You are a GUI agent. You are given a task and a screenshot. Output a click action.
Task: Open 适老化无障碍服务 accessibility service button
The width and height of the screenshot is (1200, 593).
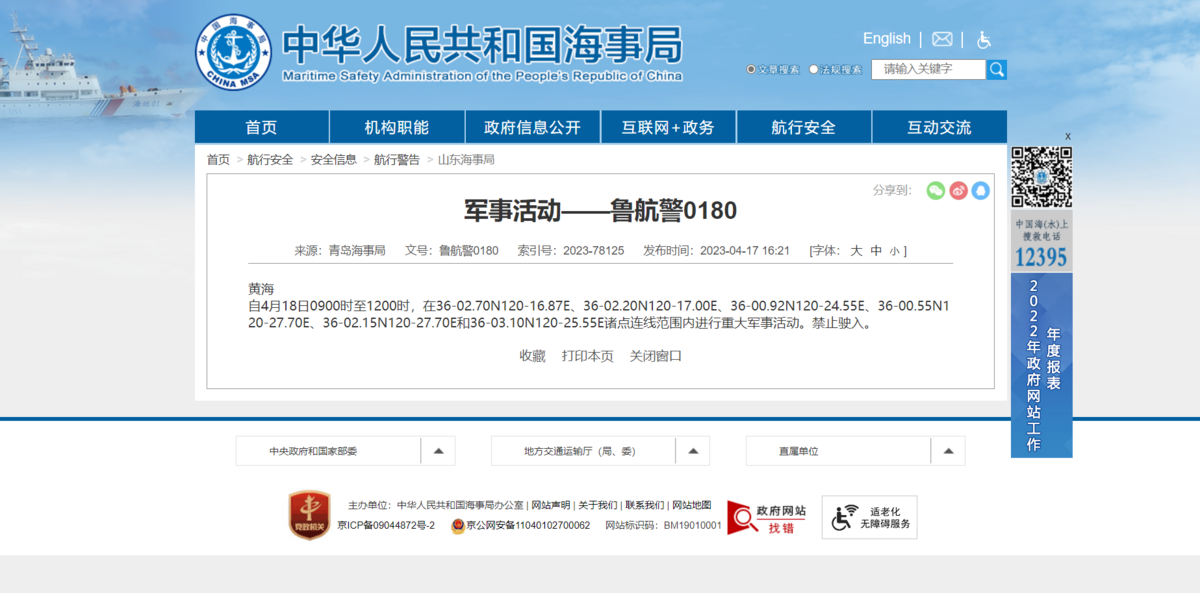click(x=869, y=517)
